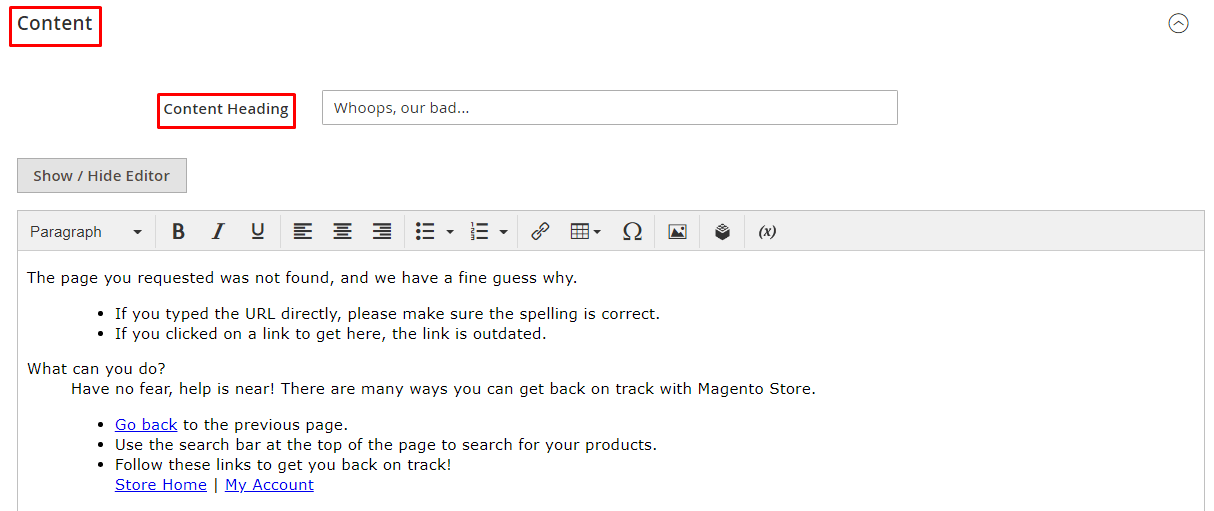Open bullet list style dropdown arrow
Viewport: 1214px width, 511px height.
tap(450, 232)
